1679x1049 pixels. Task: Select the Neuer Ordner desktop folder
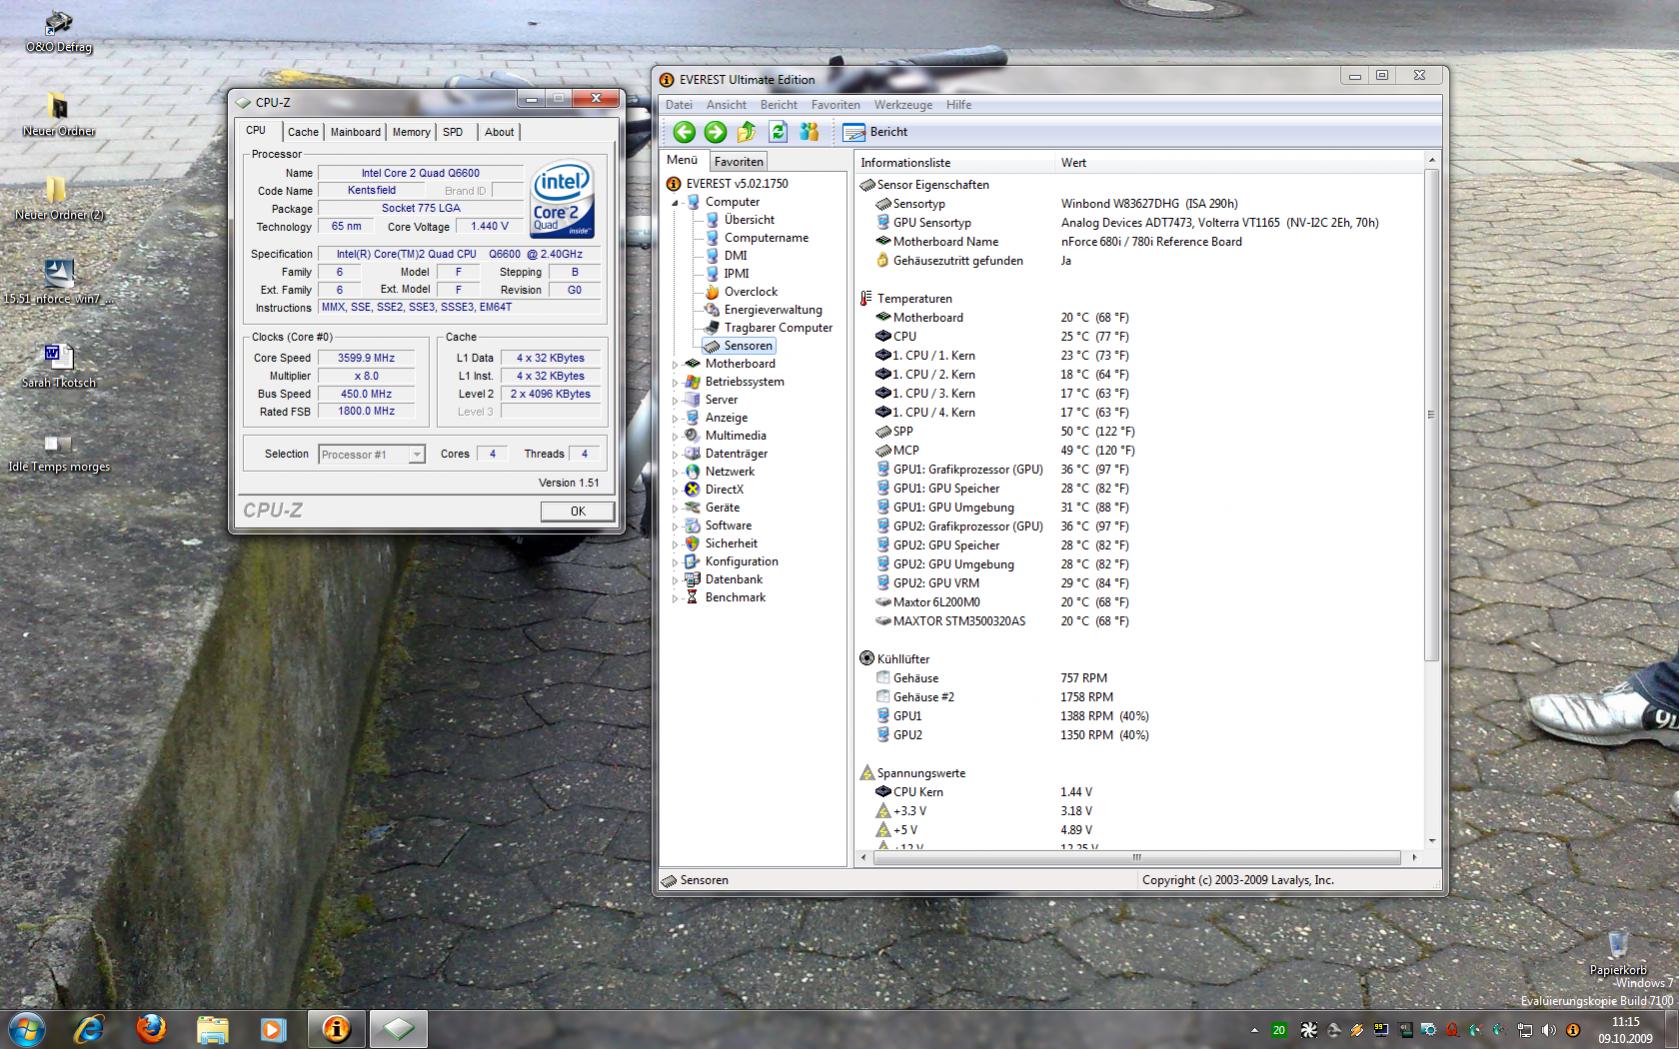coord(59,115)
